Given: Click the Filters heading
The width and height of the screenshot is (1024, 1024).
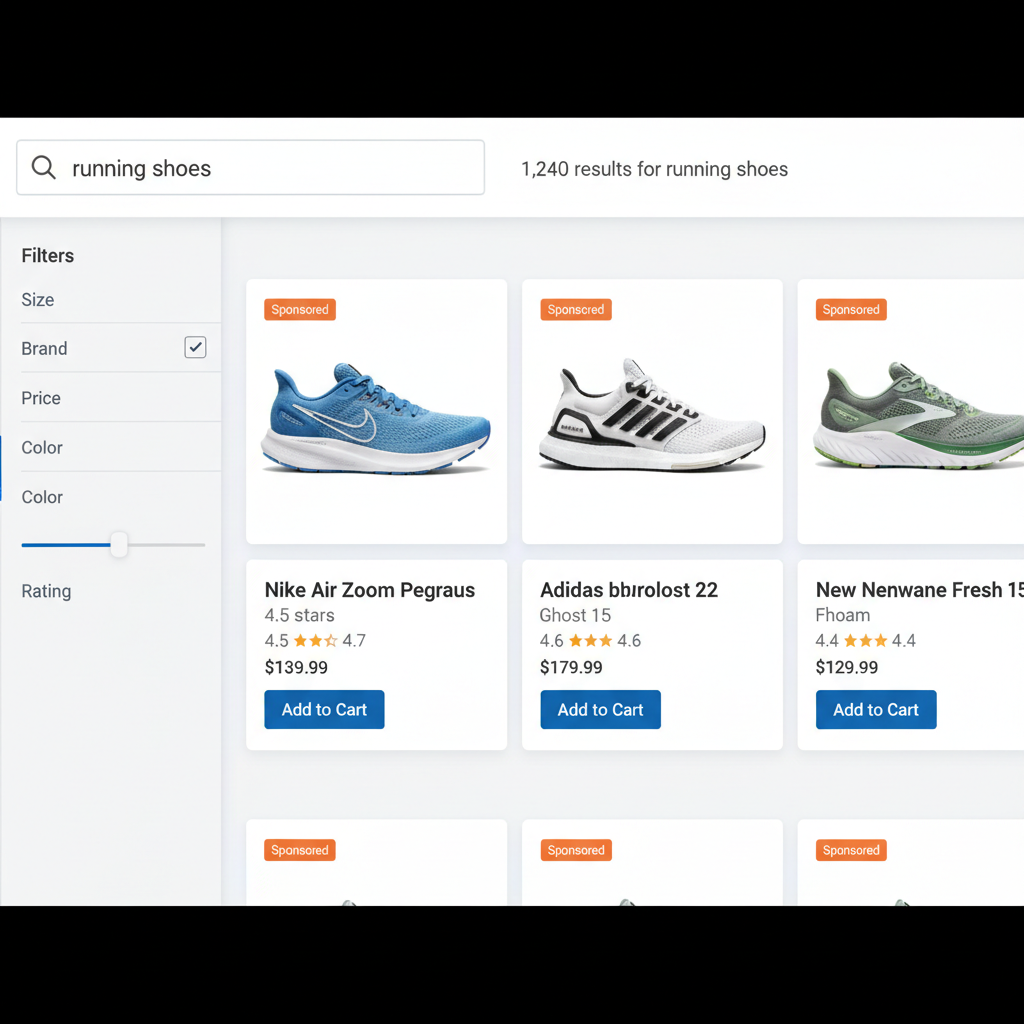Looking at the screenshot, I should coord(48,255).
